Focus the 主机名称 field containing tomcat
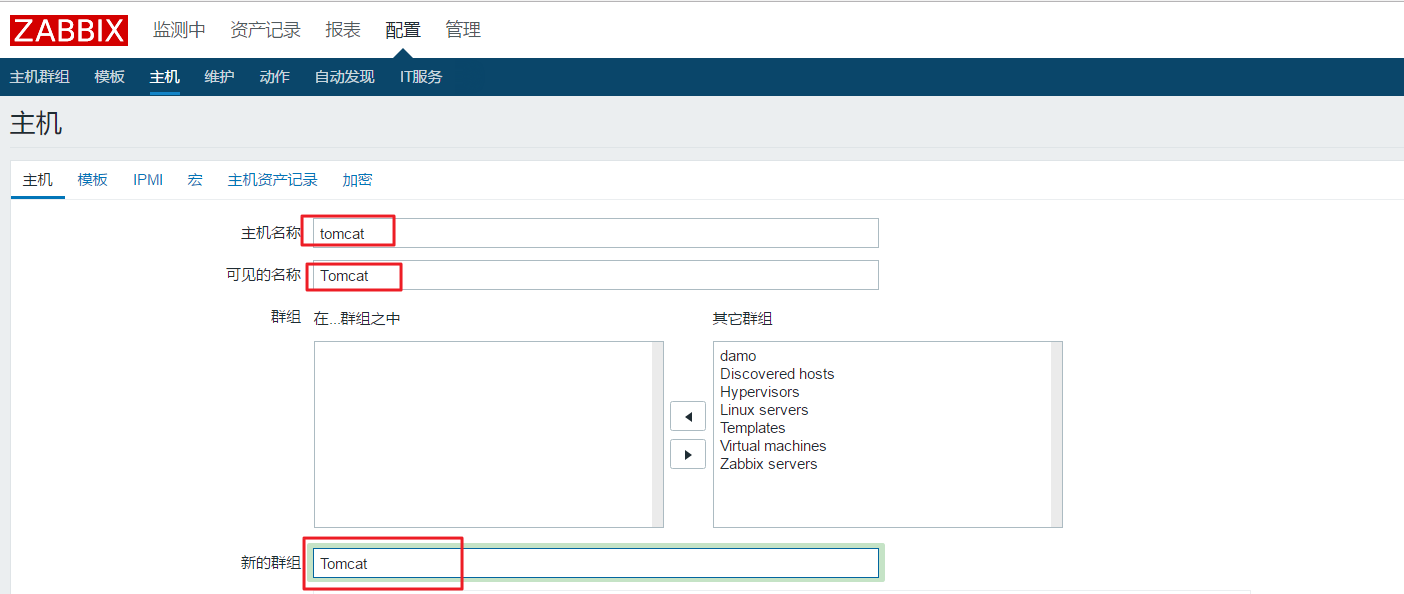 tap(596, 233)
